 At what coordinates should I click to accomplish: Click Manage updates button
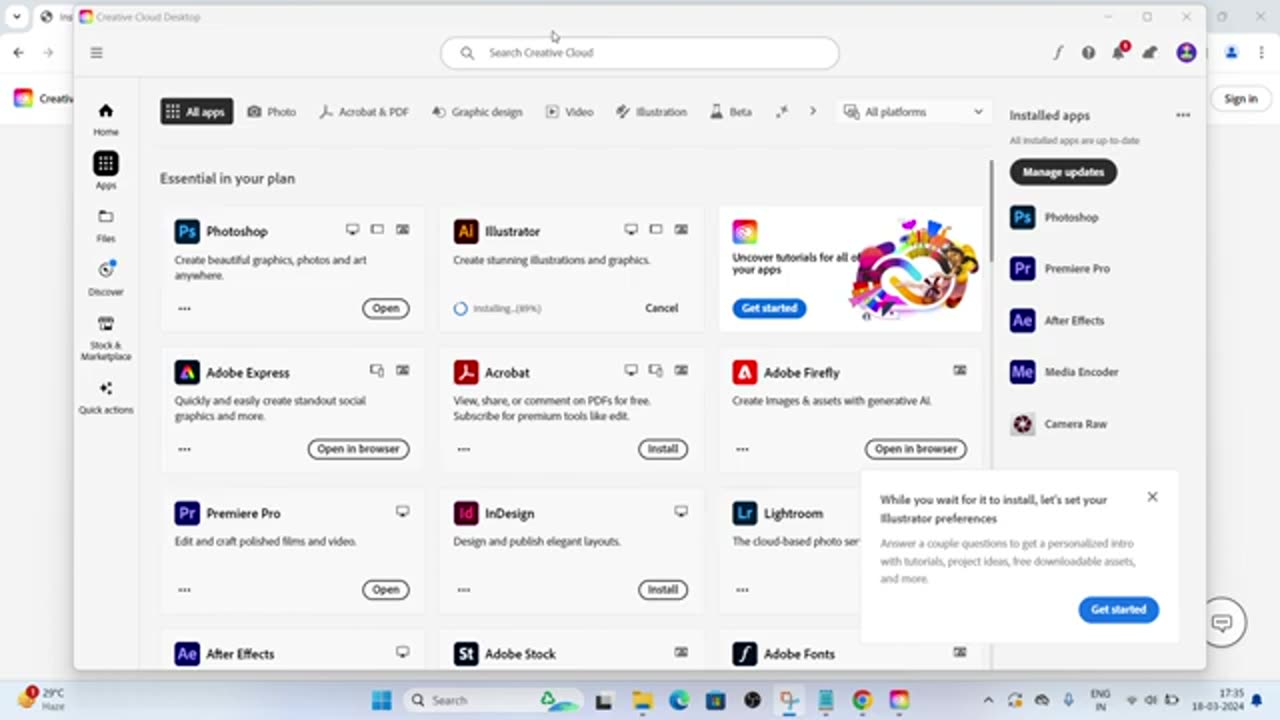click(x=1063, y=172)
